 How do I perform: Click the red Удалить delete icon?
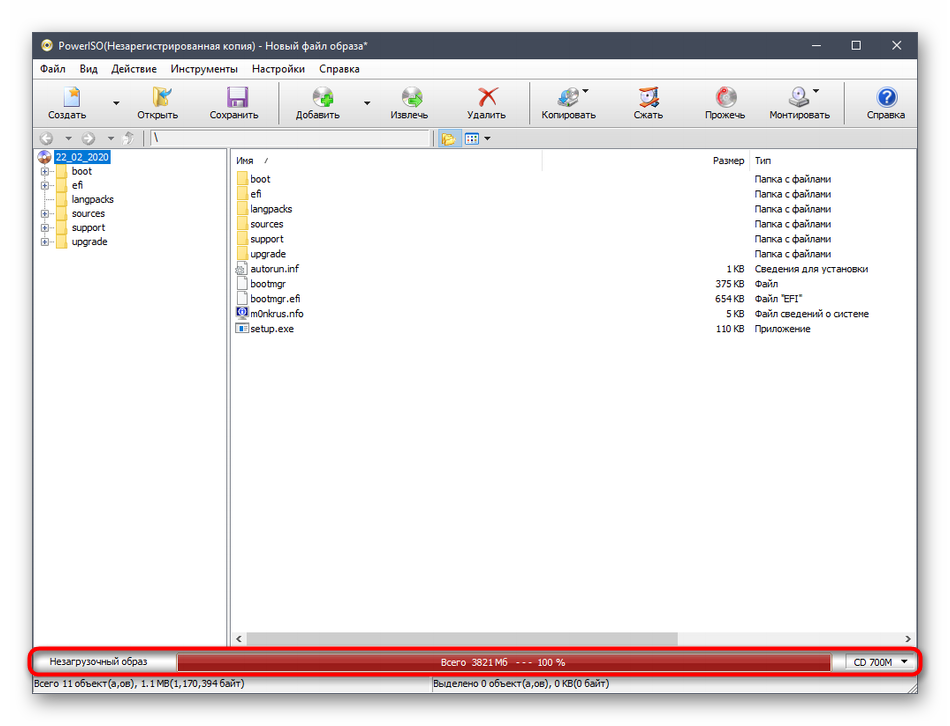(486, 102)
